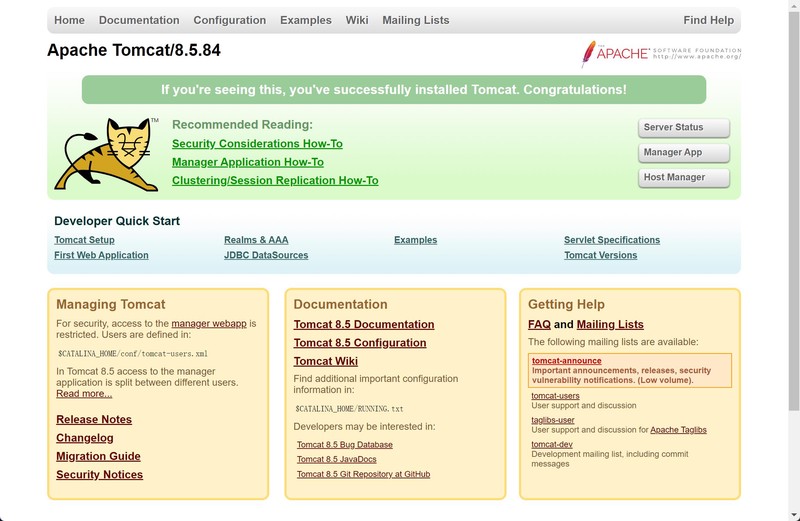Open the Tomcat Versions link

(x=601, y=255)
